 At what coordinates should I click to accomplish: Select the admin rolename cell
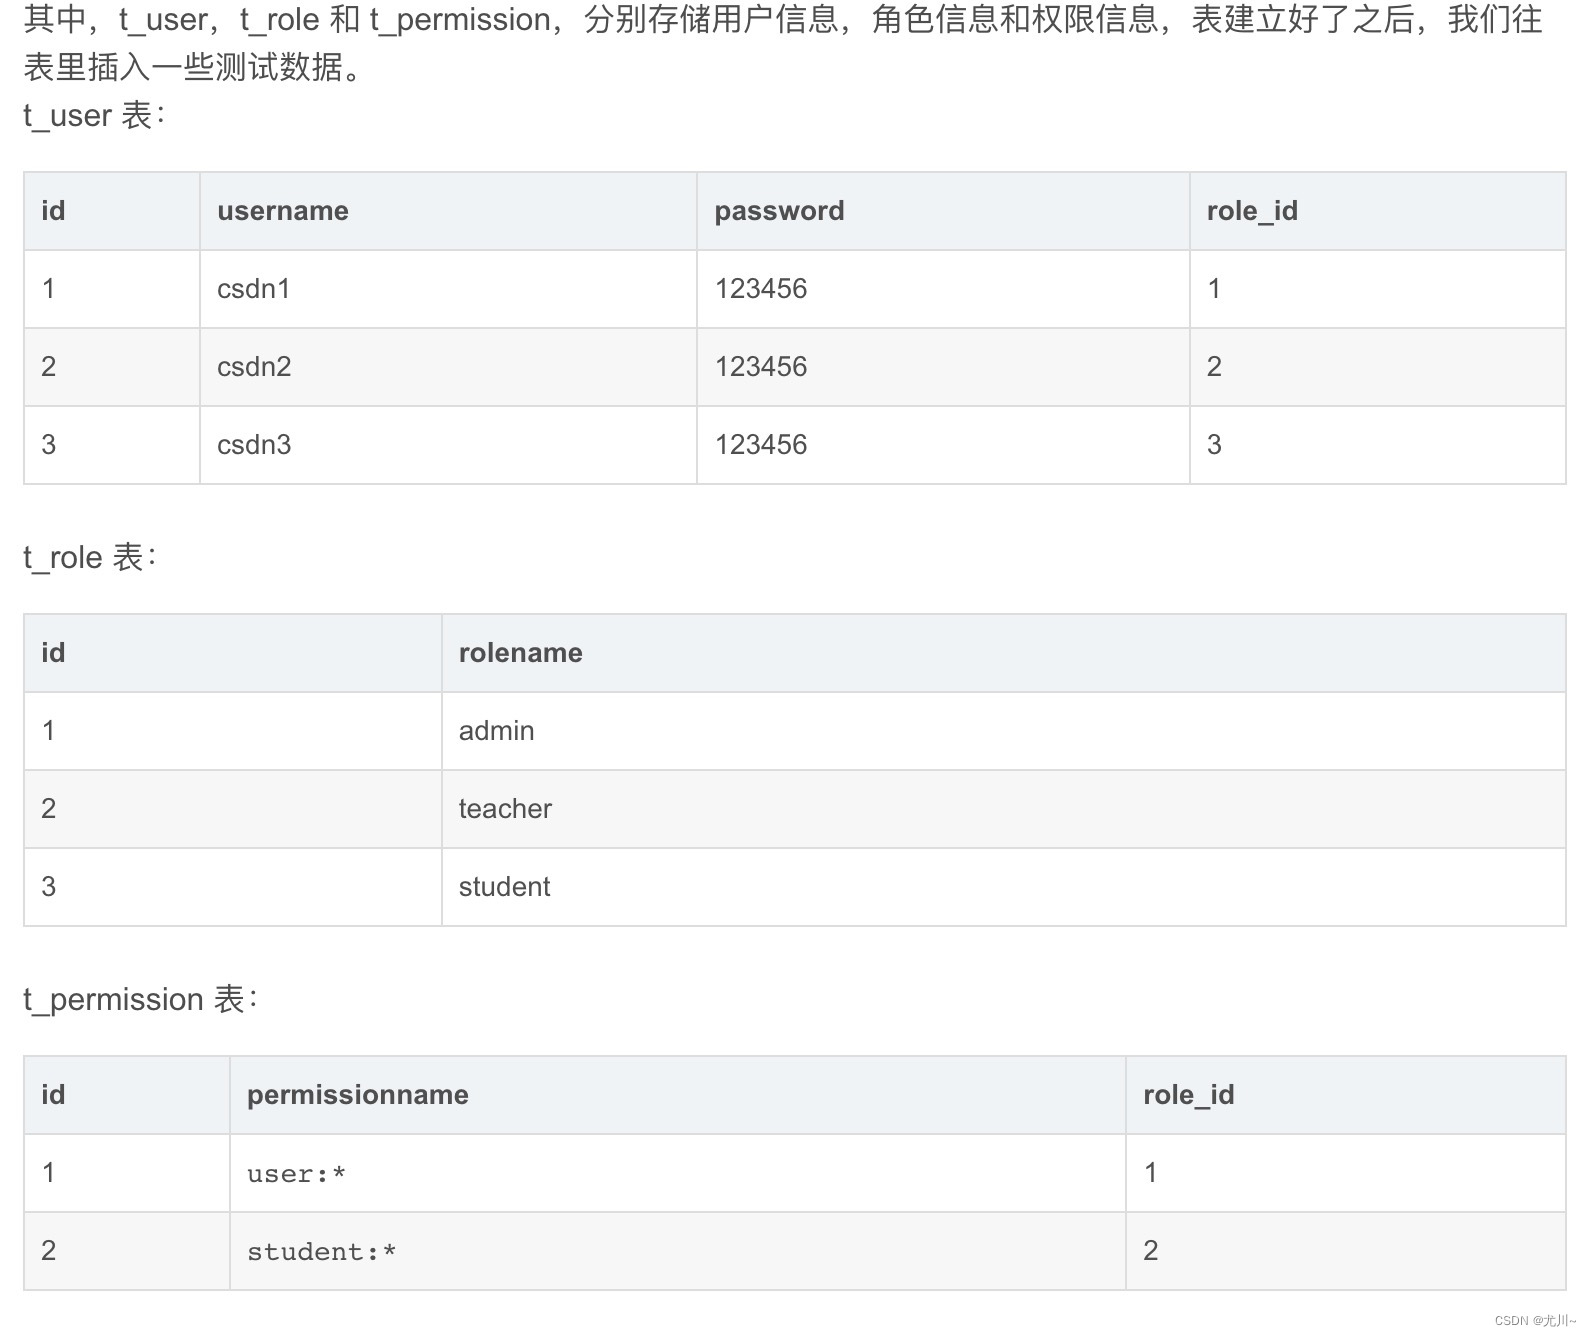pyautogui.click(x=1003, y=731)
